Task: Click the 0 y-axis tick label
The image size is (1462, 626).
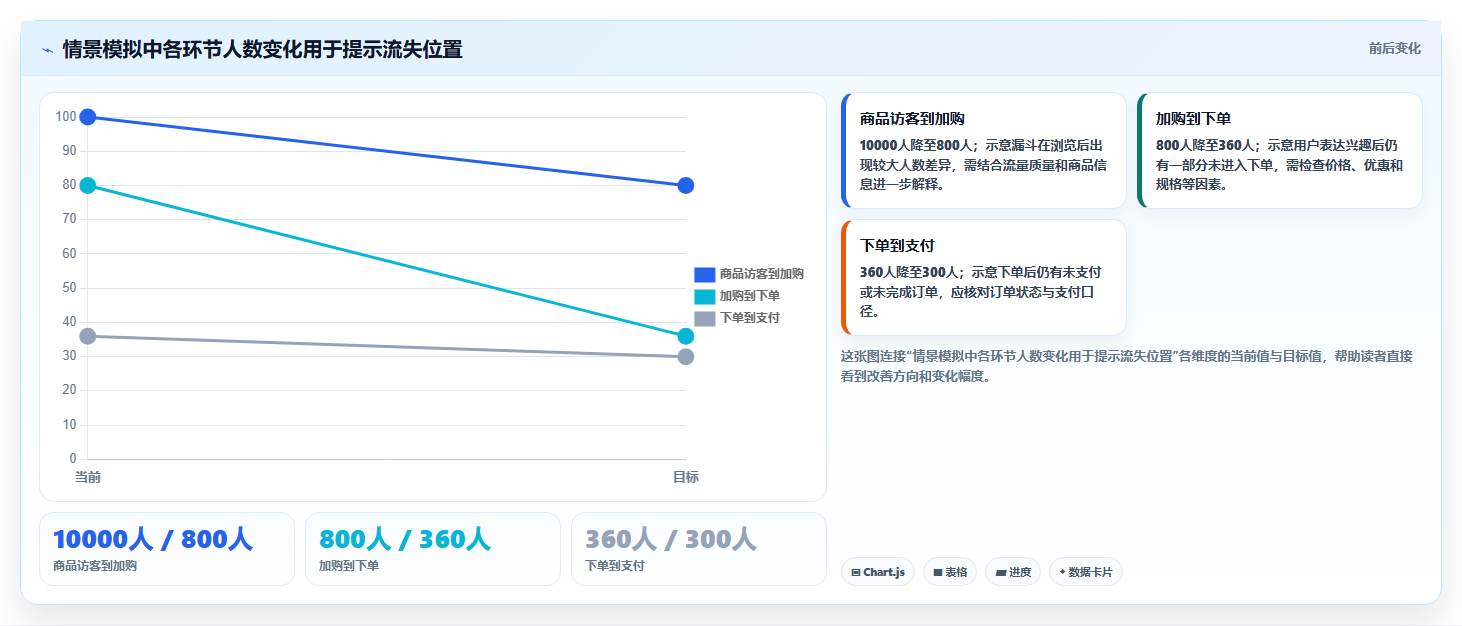Action: [72, 459]
